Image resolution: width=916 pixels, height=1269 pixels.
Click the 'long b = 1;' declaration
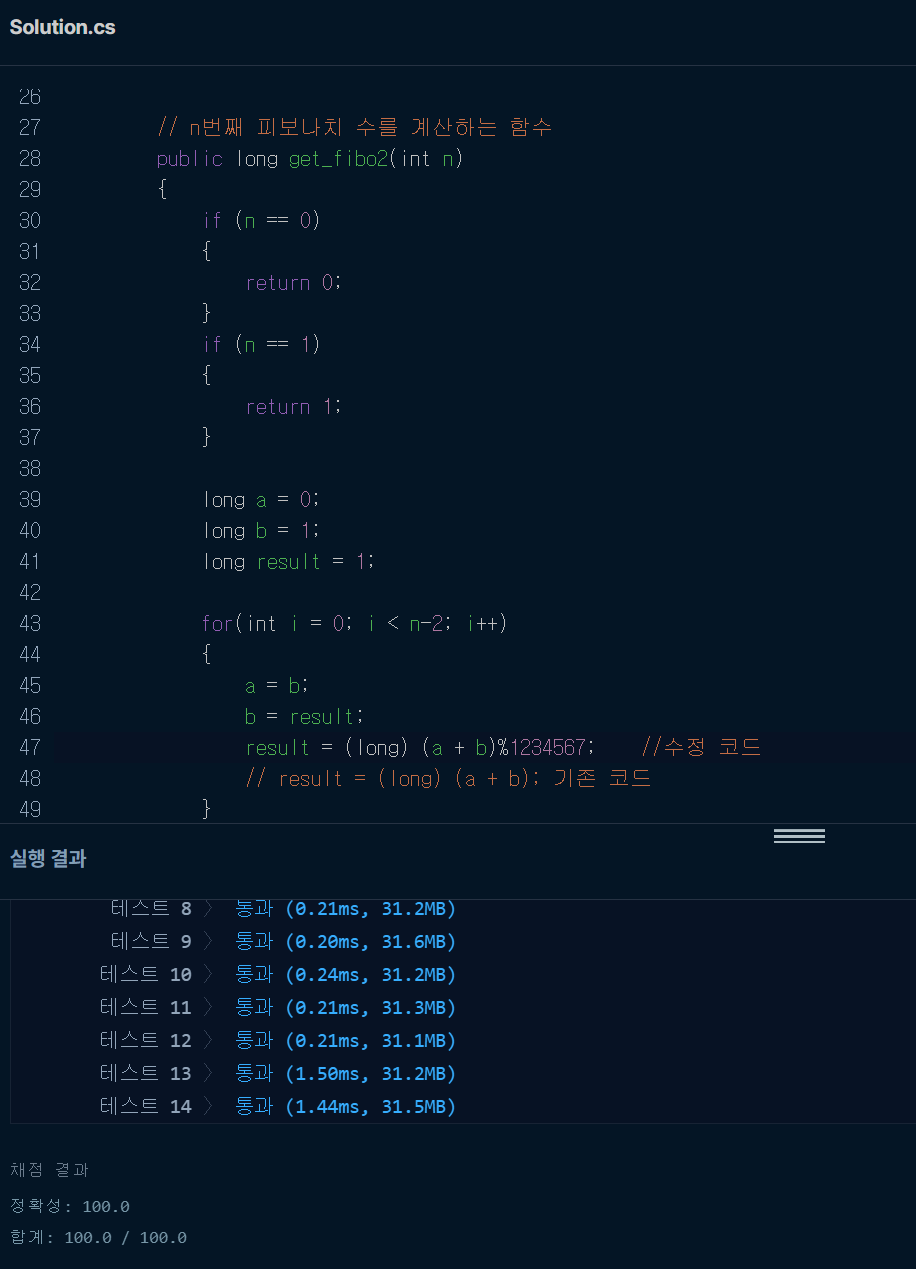(x=260, y=531)
